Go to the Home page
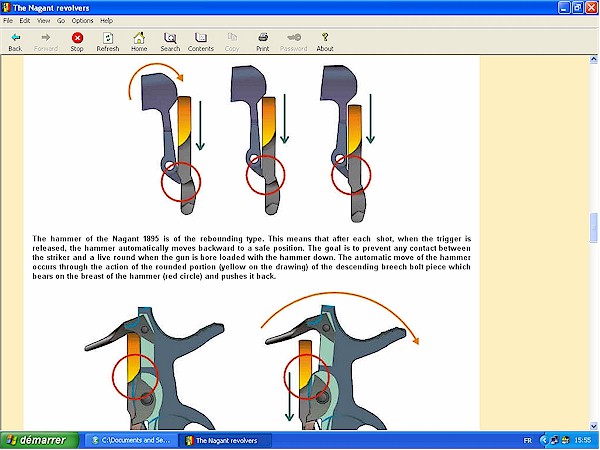600x450 pixels. [x=139, y=42]
